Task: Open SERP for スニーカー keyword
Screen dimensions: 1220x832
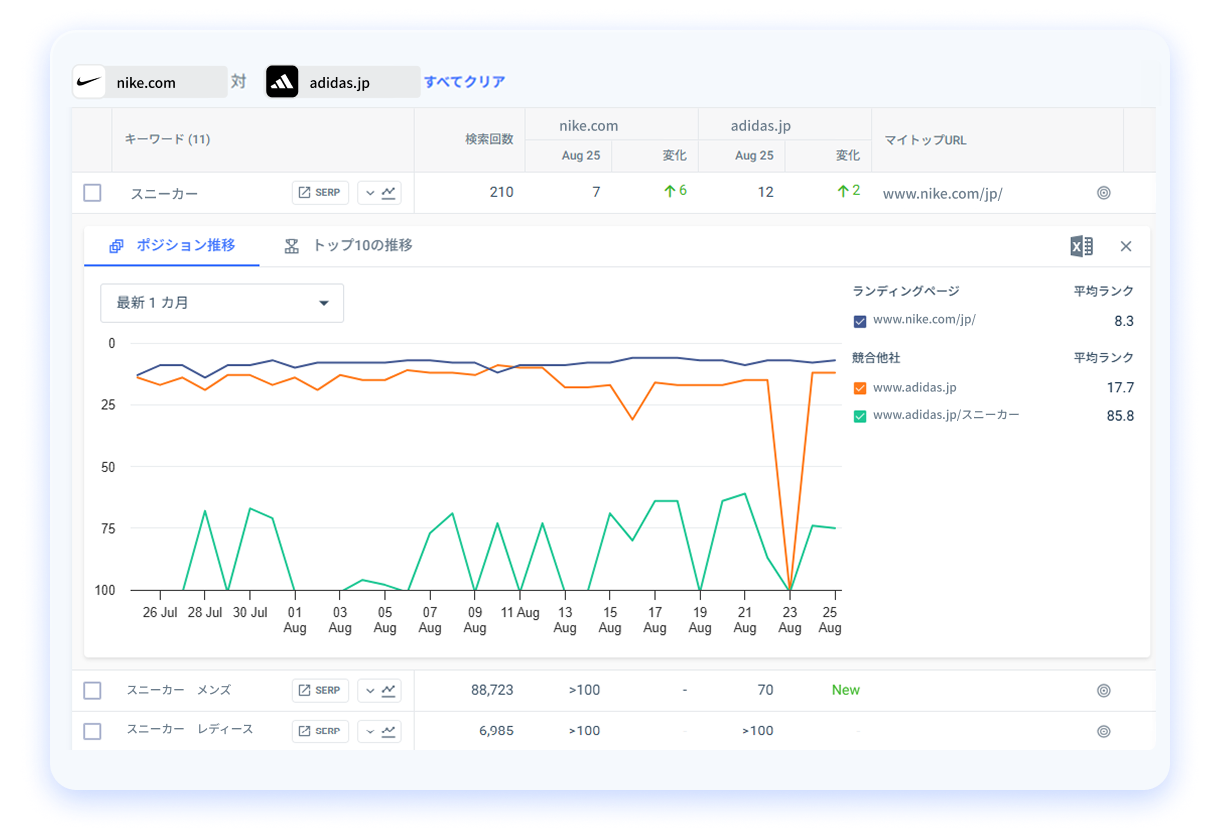Action: tap(320, 193)
